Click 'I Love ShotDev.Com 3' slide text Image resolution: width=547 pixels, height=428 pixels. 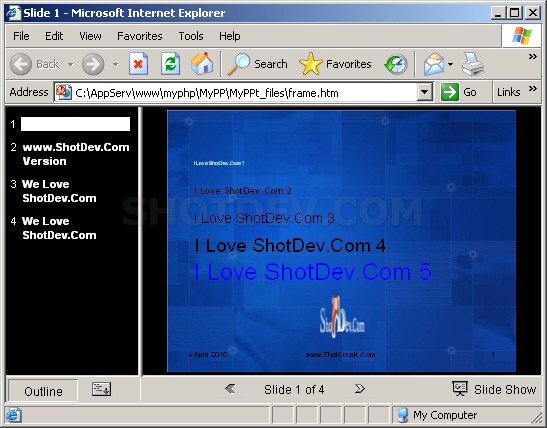264,218
